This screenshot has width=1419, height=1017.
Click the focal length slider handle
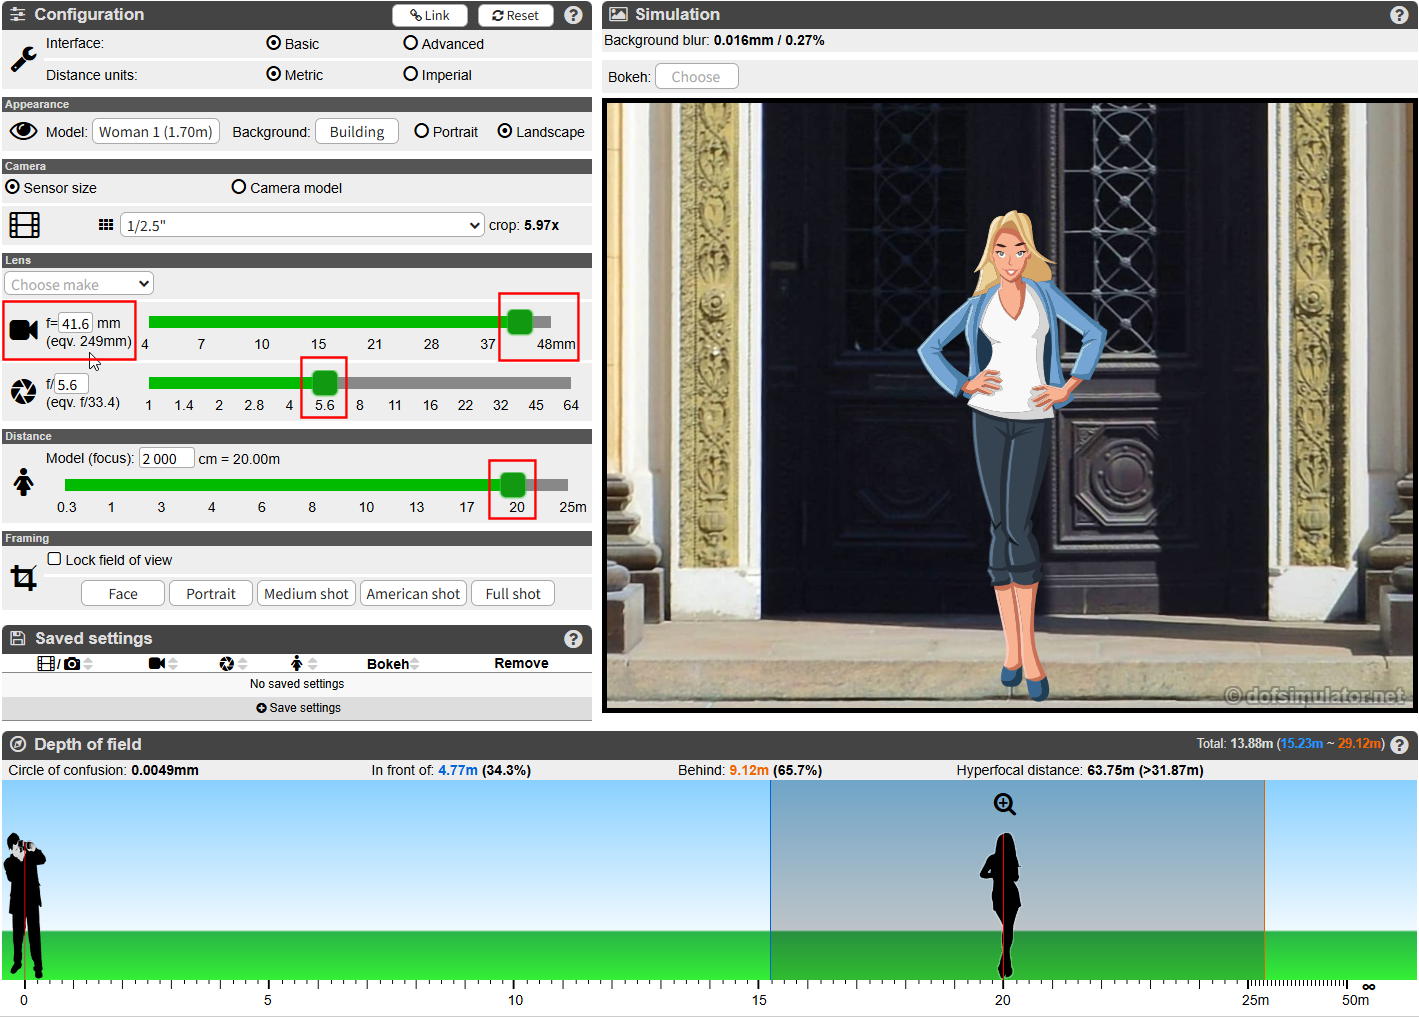click(520, 322)
